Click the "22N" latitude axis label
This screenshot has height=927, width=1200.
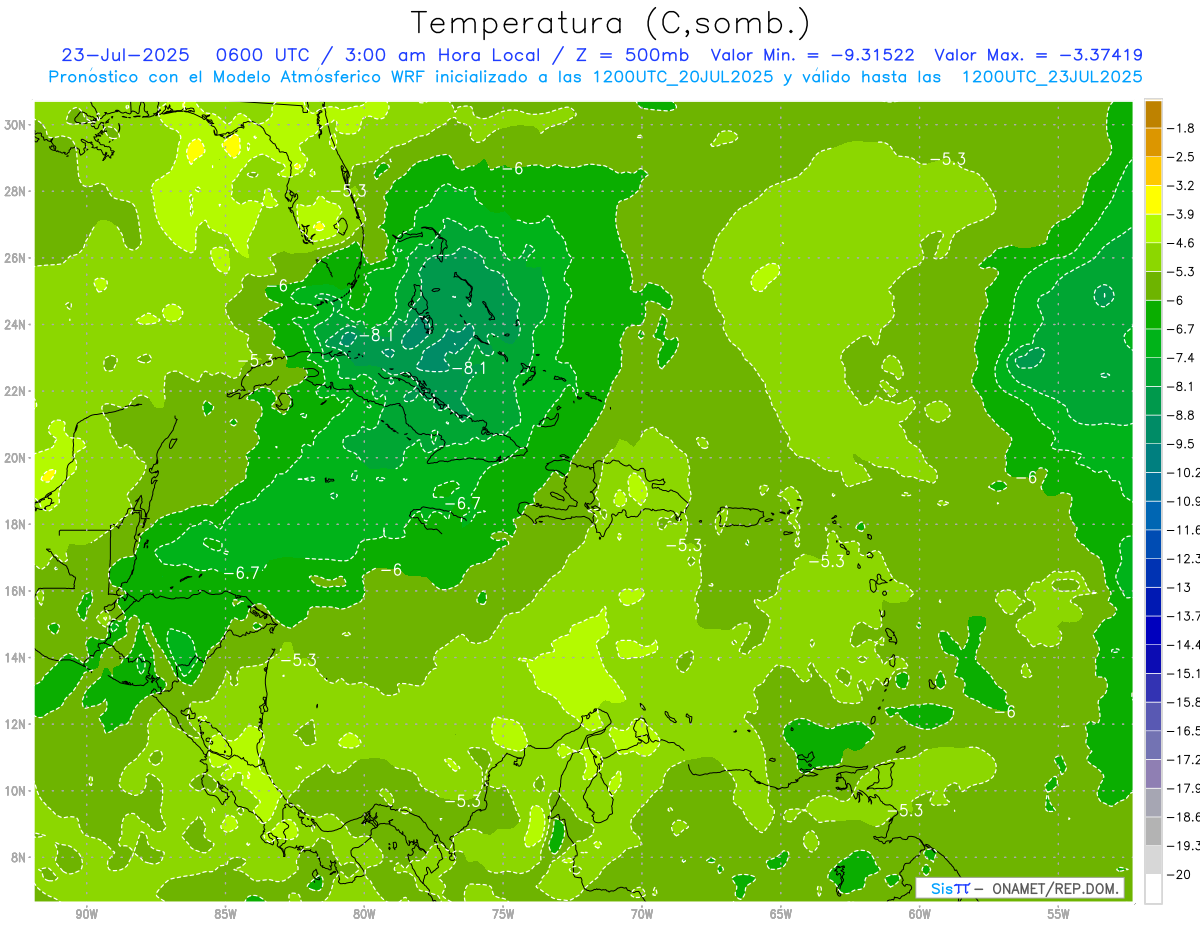pos(16,390)
